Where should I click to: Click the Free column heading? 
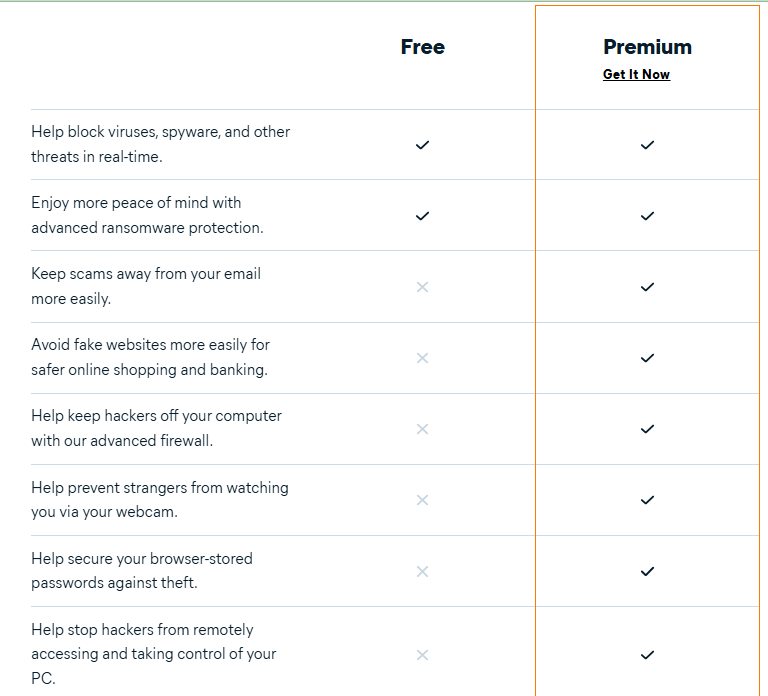coord(422,47)
